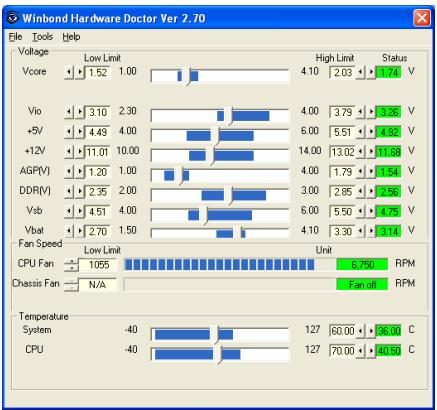Raise CPU Fan low limit using spinner
Viewport: 437px width, 410px height.
point(71,261)
